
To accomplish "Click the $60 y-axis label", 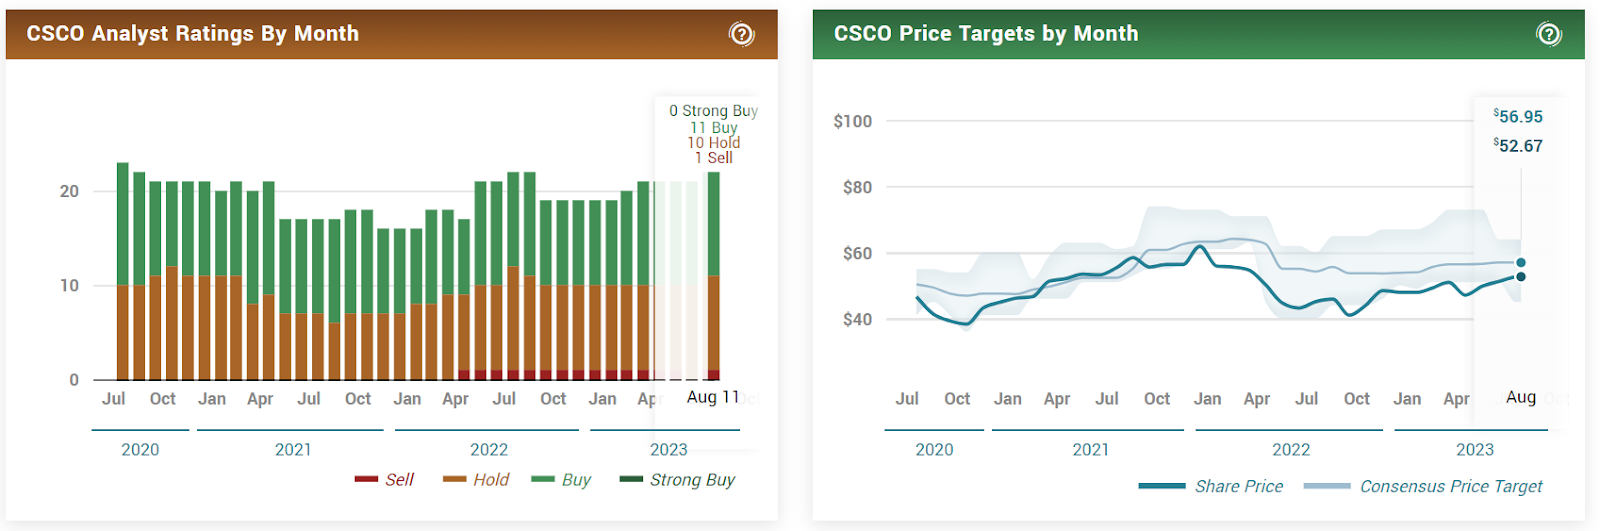I will pyautogui.click(x=857, y=254).
